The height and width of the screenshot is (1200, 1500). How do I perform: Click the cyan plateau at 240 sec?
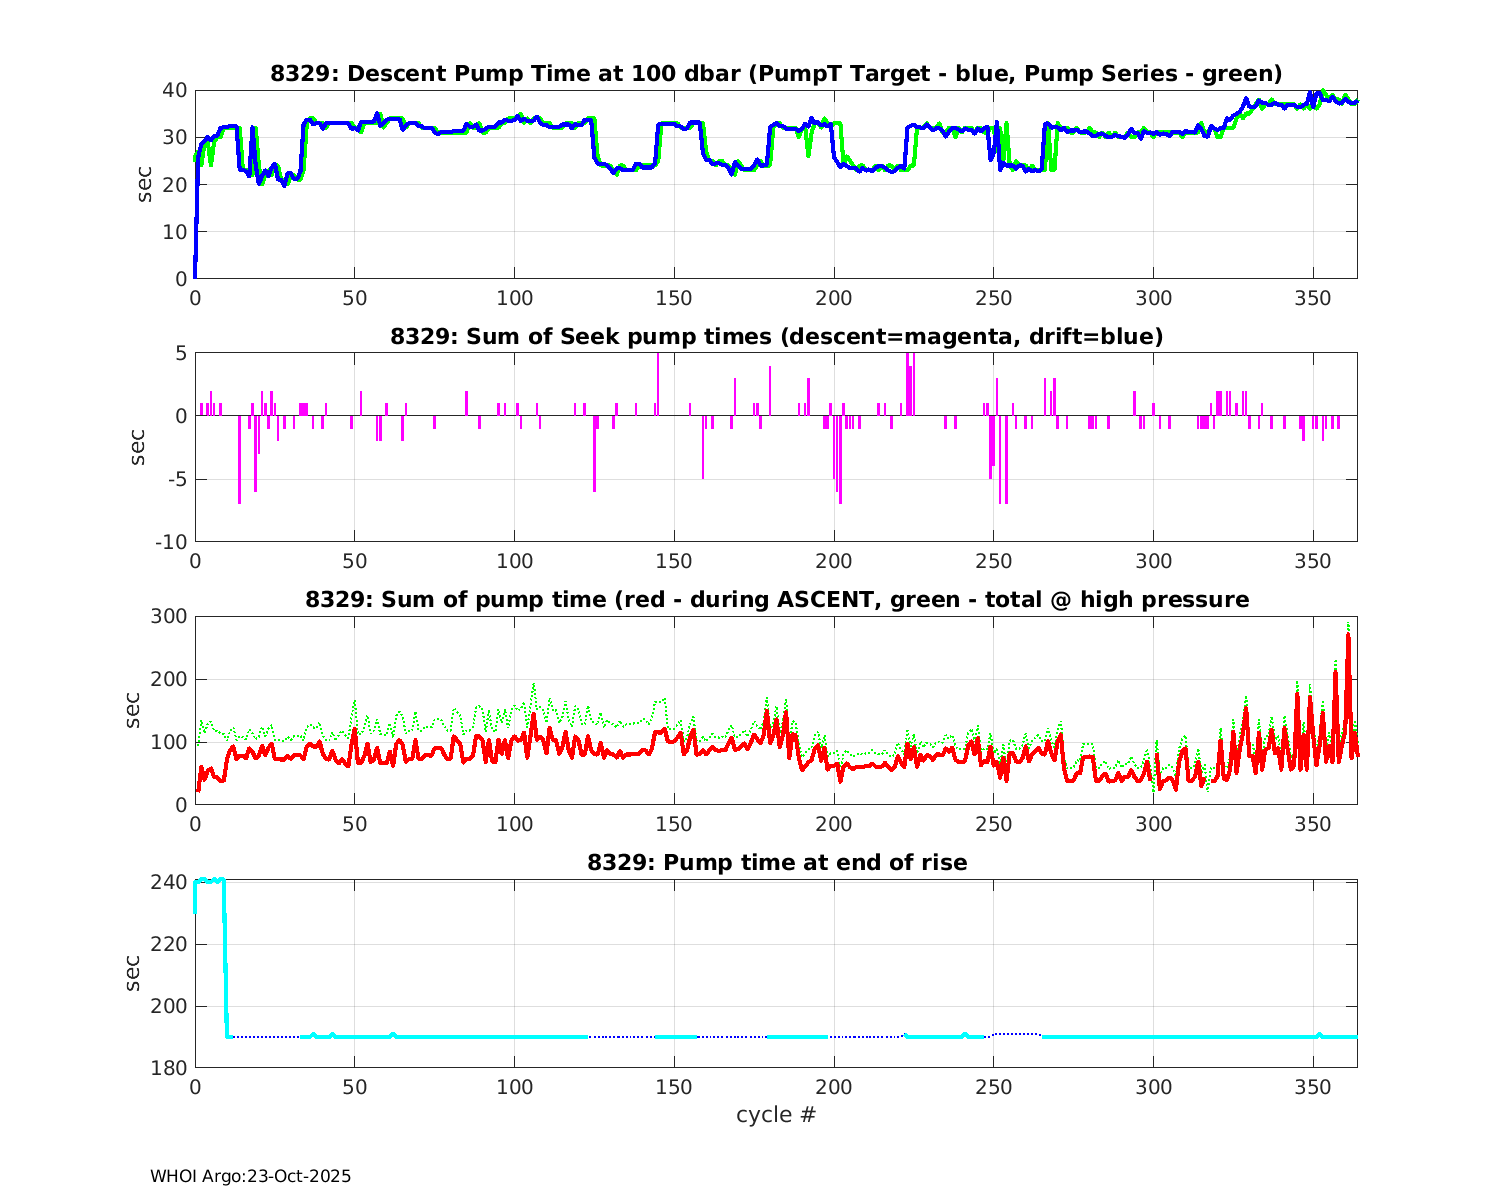click(x=209, y=880)
